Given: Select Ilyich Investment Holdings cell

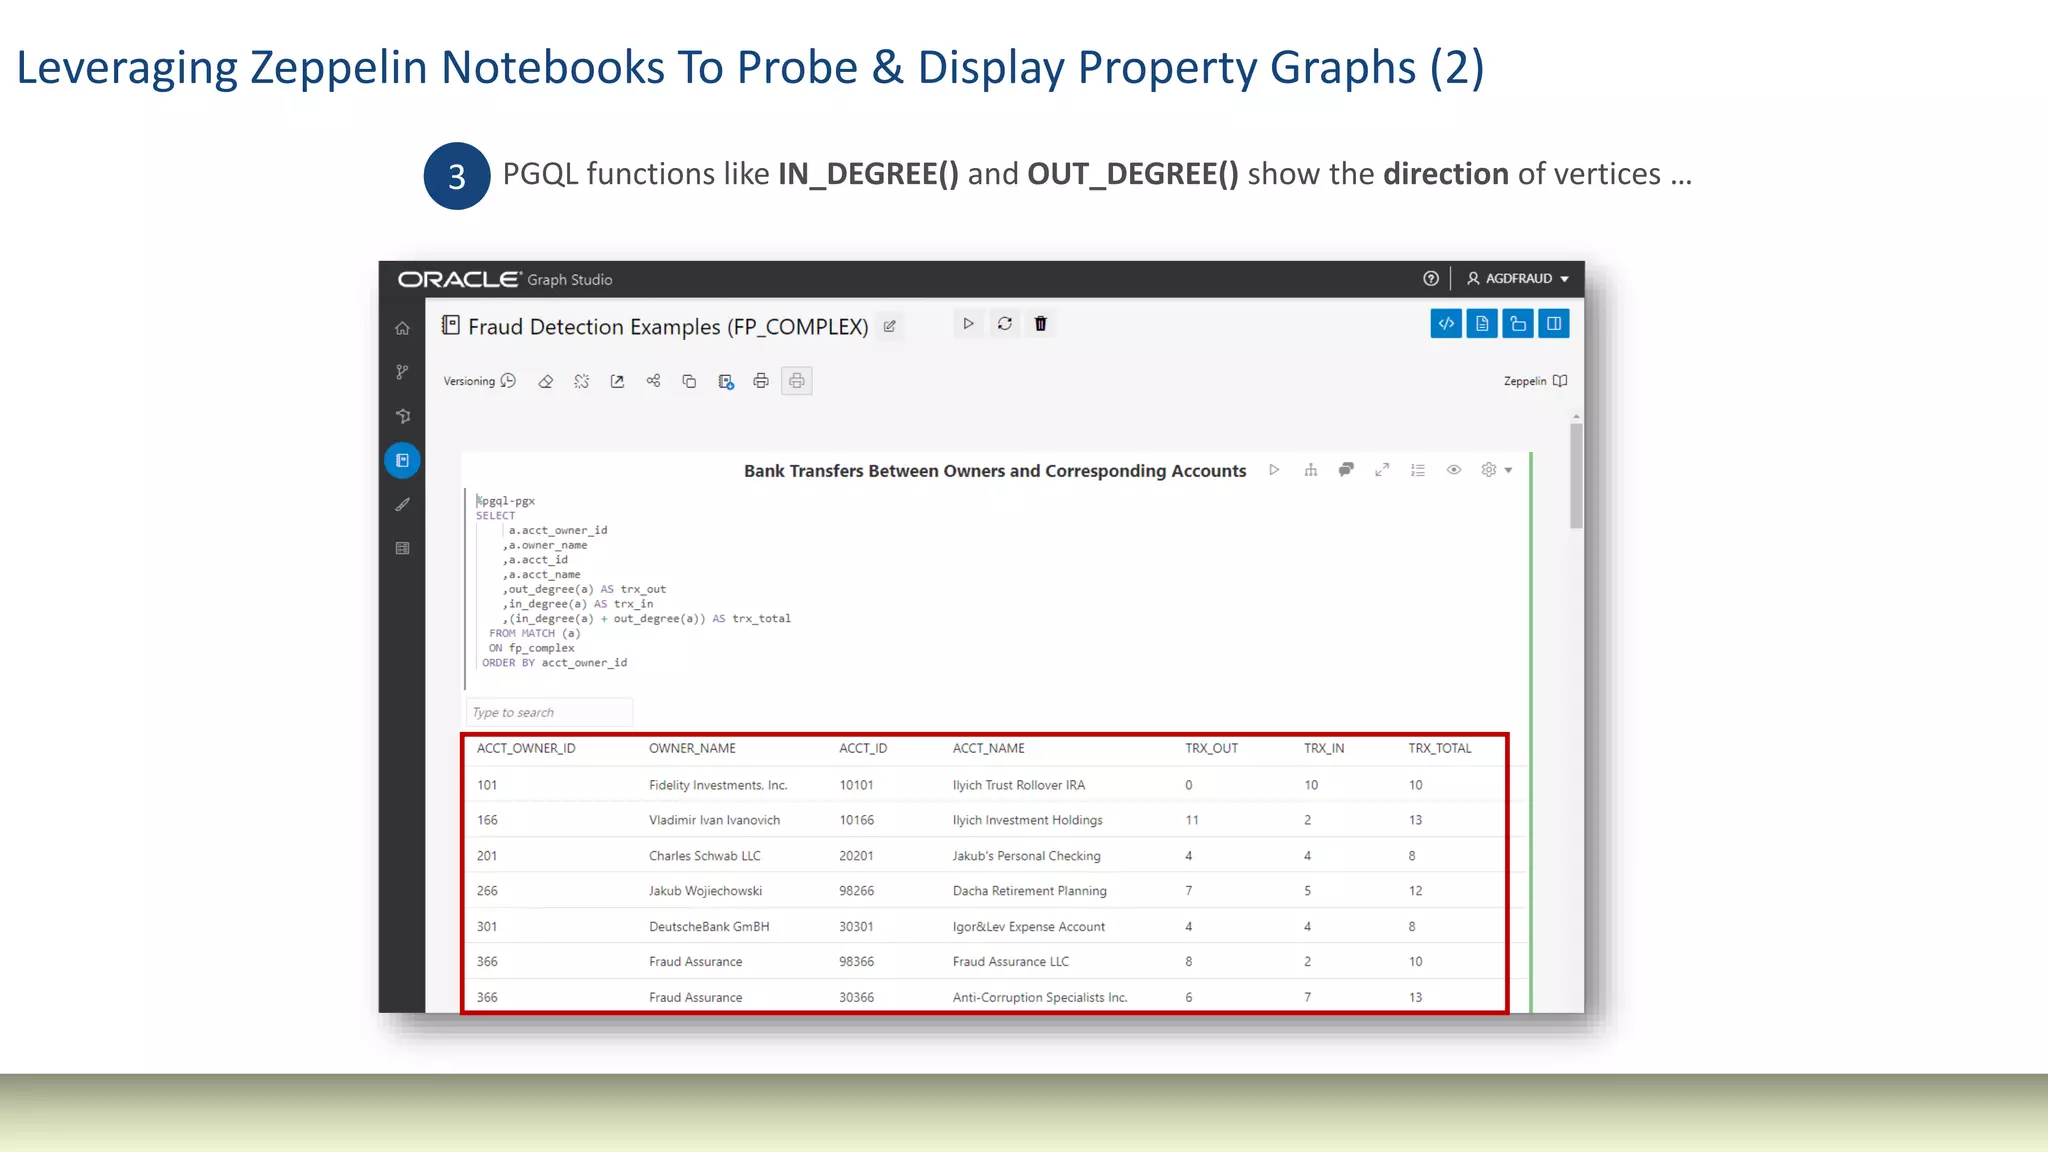Looking at the screenshot, I should 1027,820.
